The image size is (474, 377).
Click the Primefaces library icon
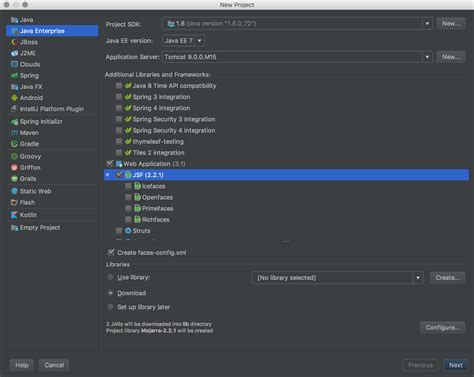137,208
